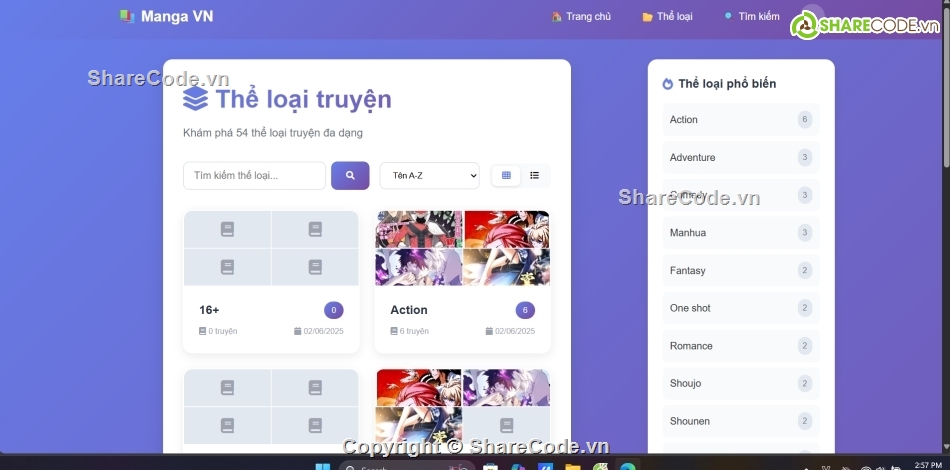Select Fantasy in popular genres list
950x470 pixels.
click(x=741, y=271)
